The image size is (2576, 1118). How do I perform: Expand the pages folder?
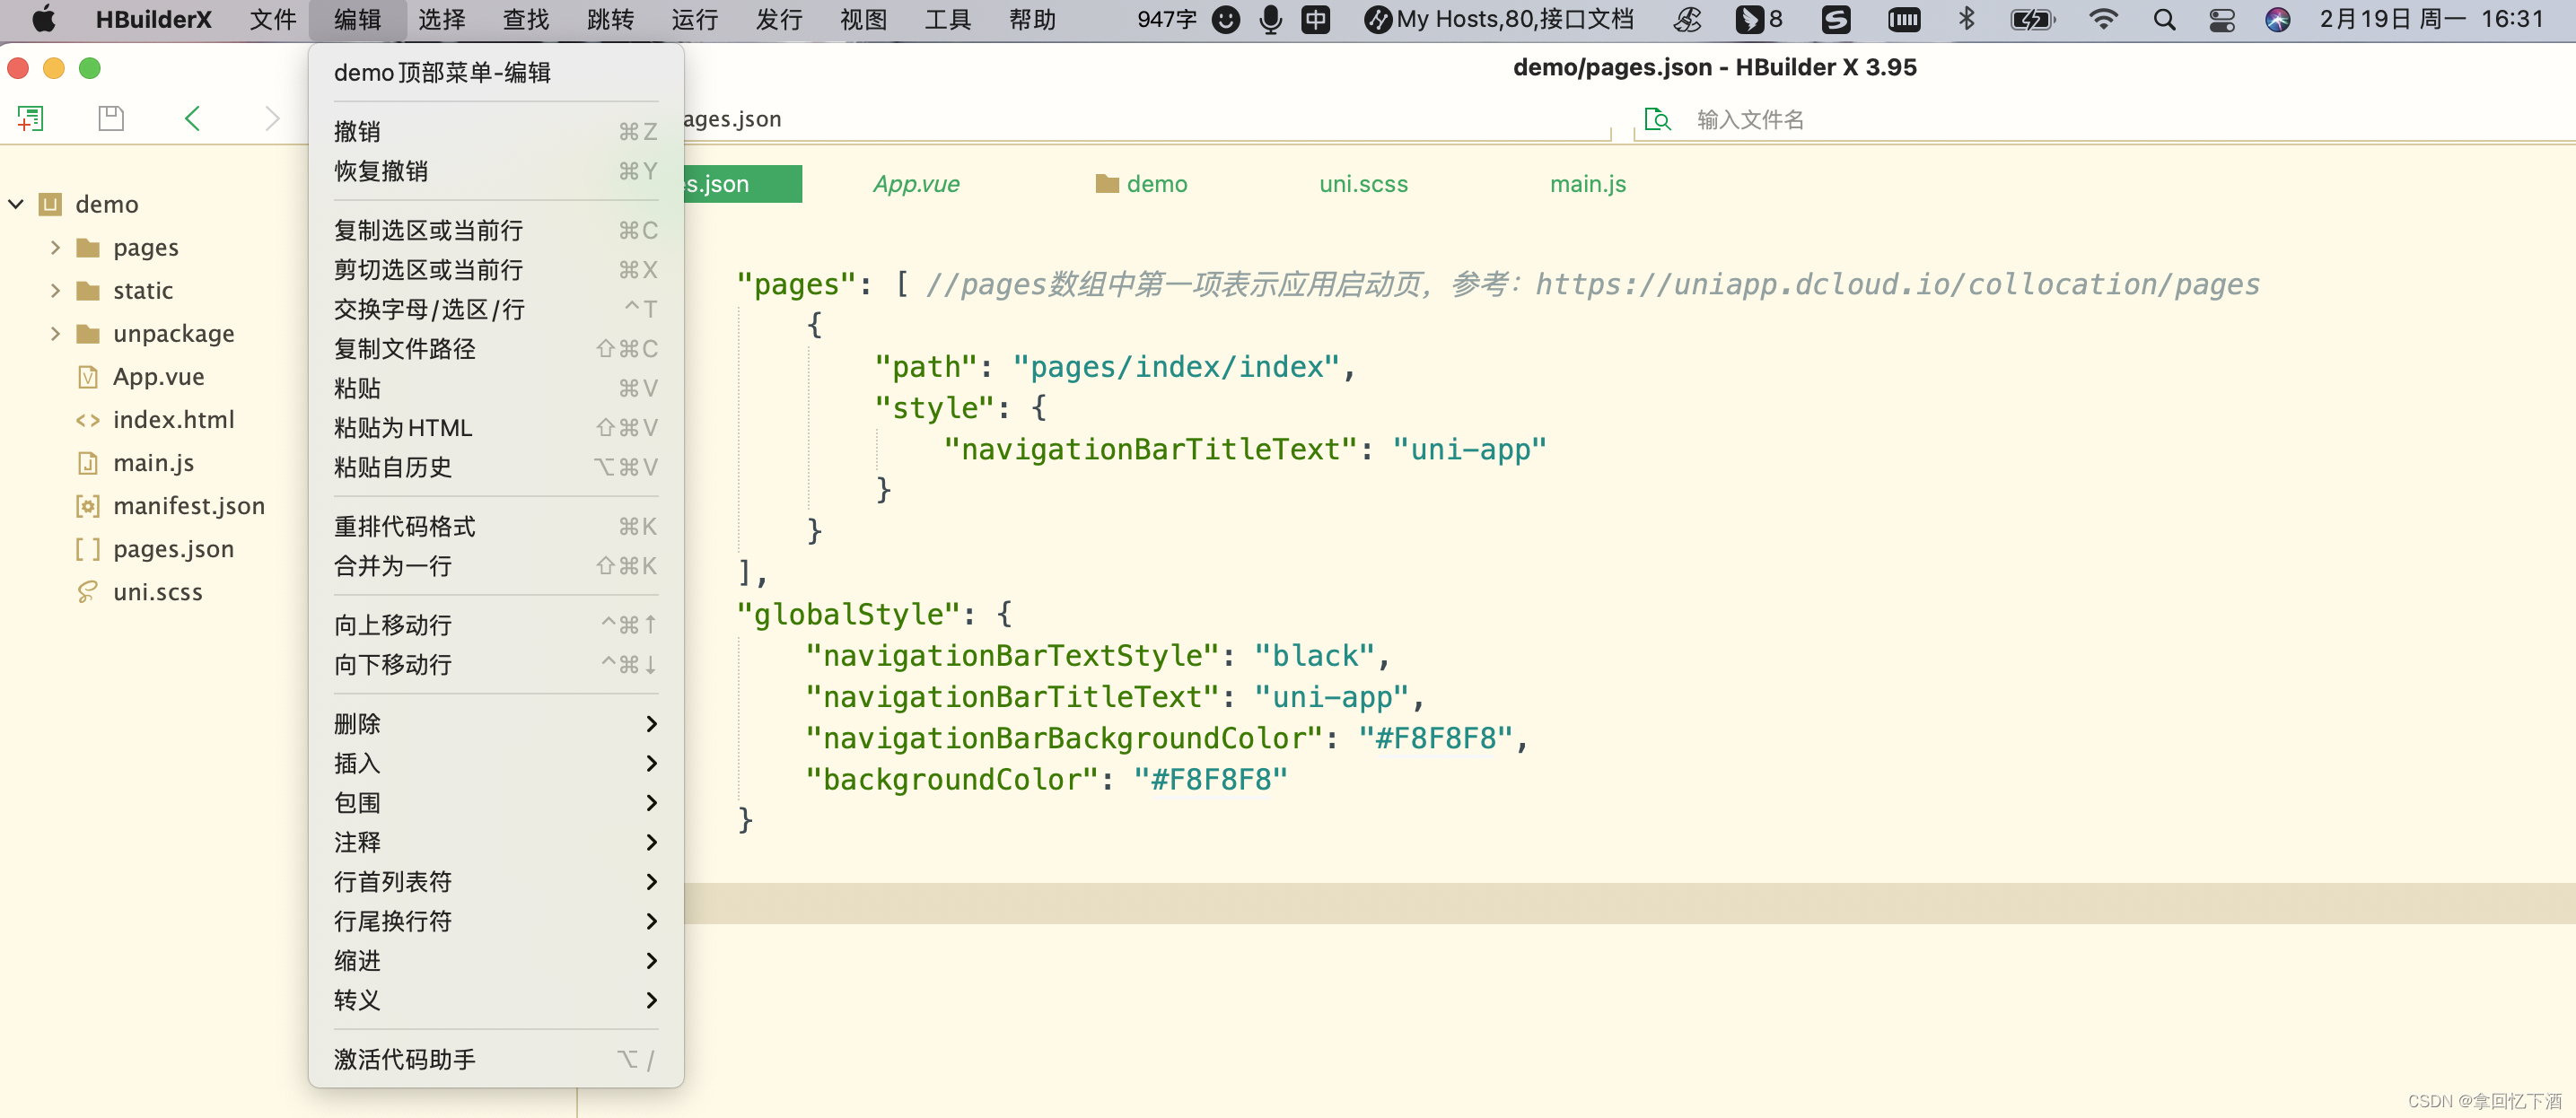point(55,247)
